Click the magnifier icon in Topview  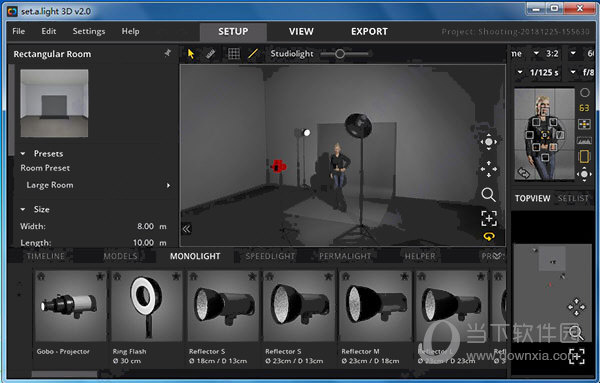coord(576,332)
